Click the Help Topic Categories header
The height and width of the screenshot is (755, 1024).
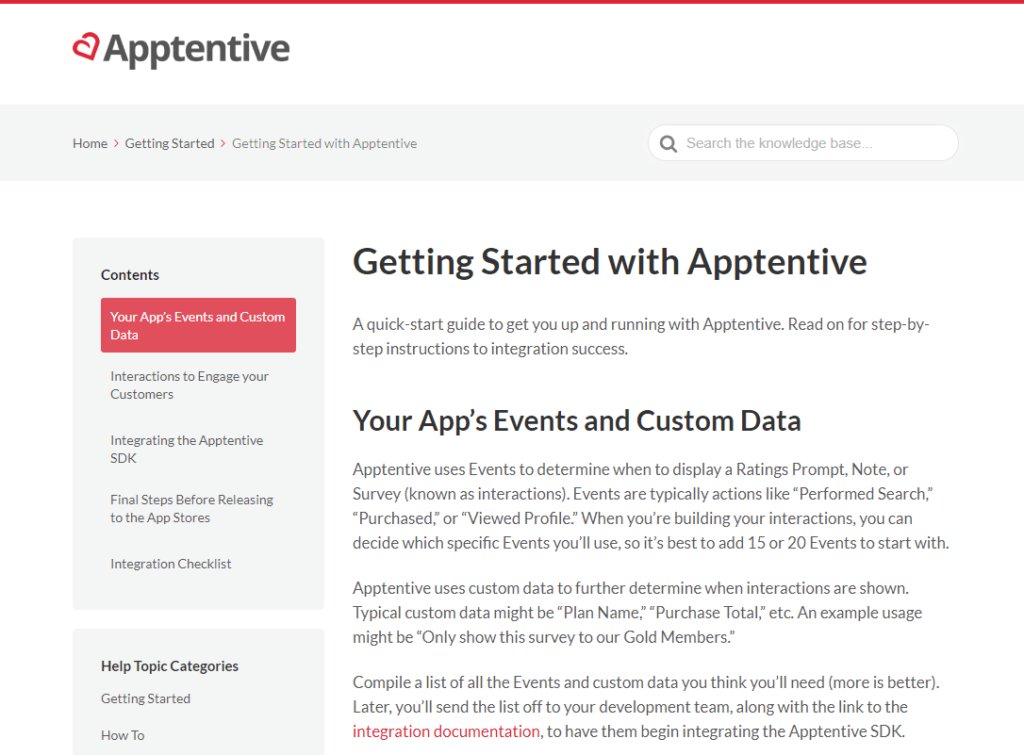point(168,666)
